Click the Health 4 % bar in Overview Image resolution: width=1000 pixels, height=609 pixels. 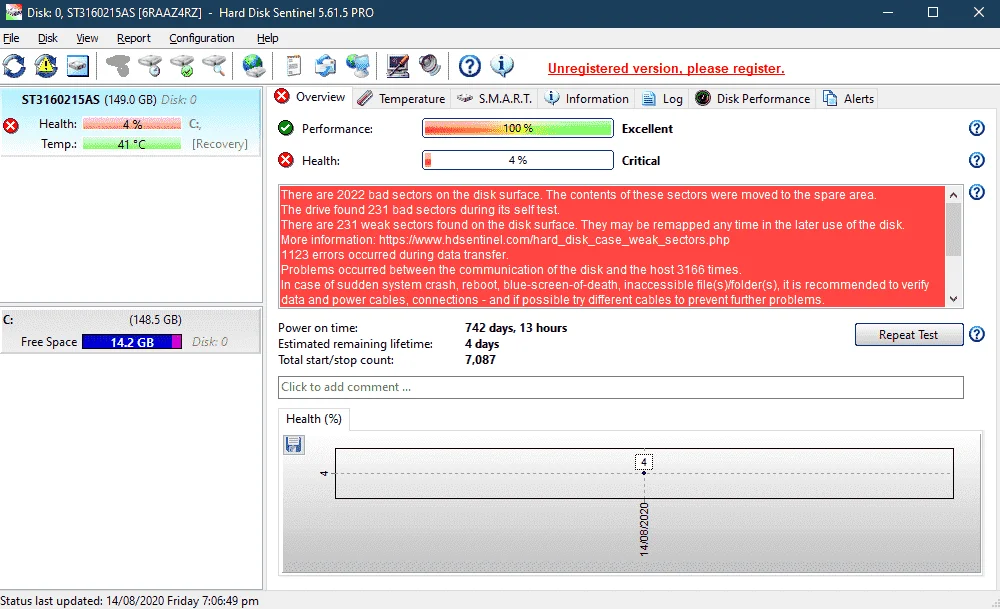[518, 160]
